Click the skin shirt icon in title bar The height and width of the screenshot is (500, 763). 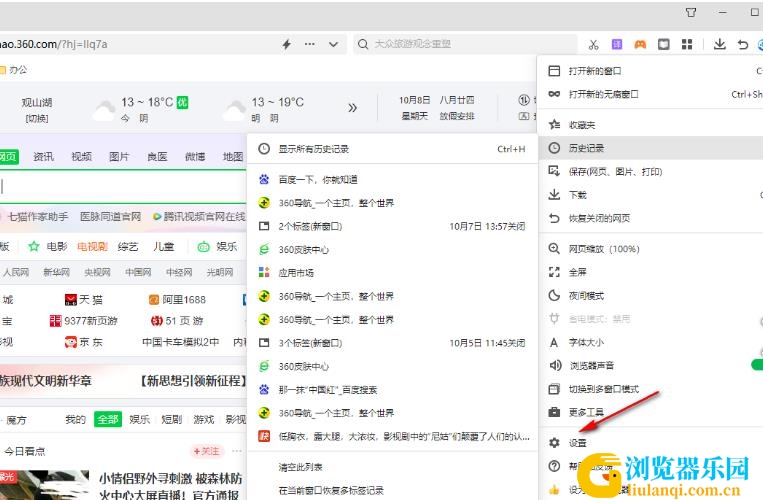pos(690,13)
